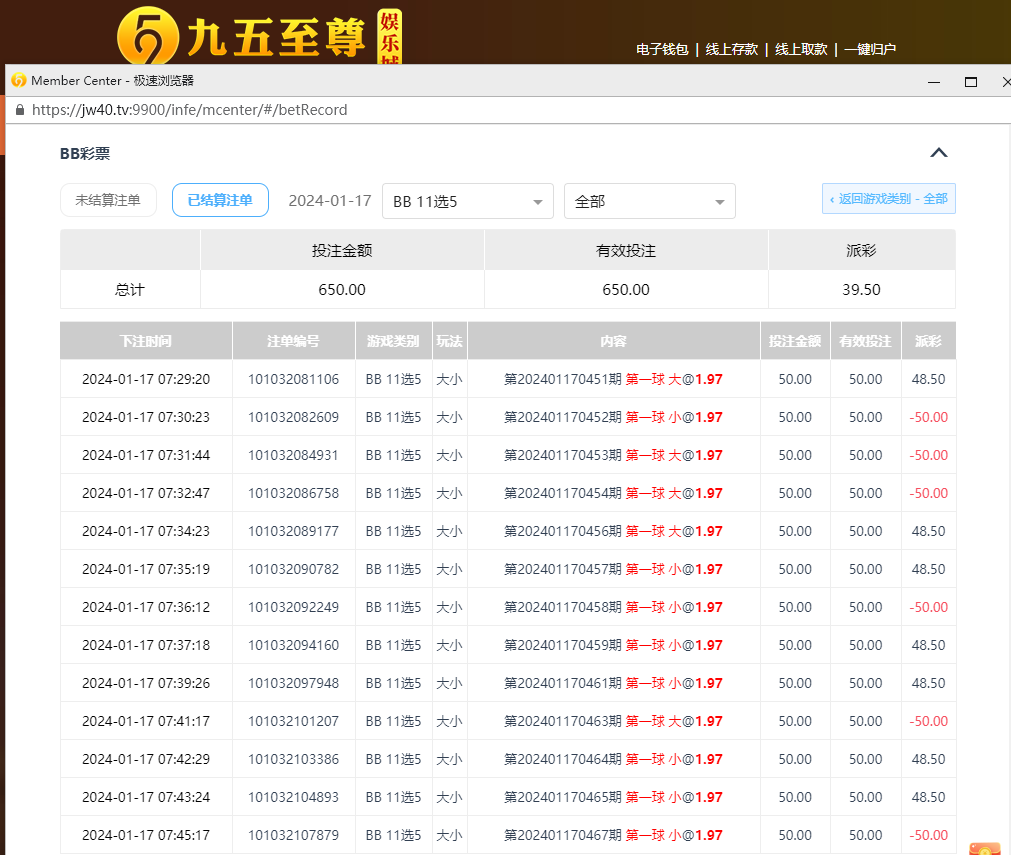
Task: Select bet record 101032081106 row
Action: coord(293,379)
